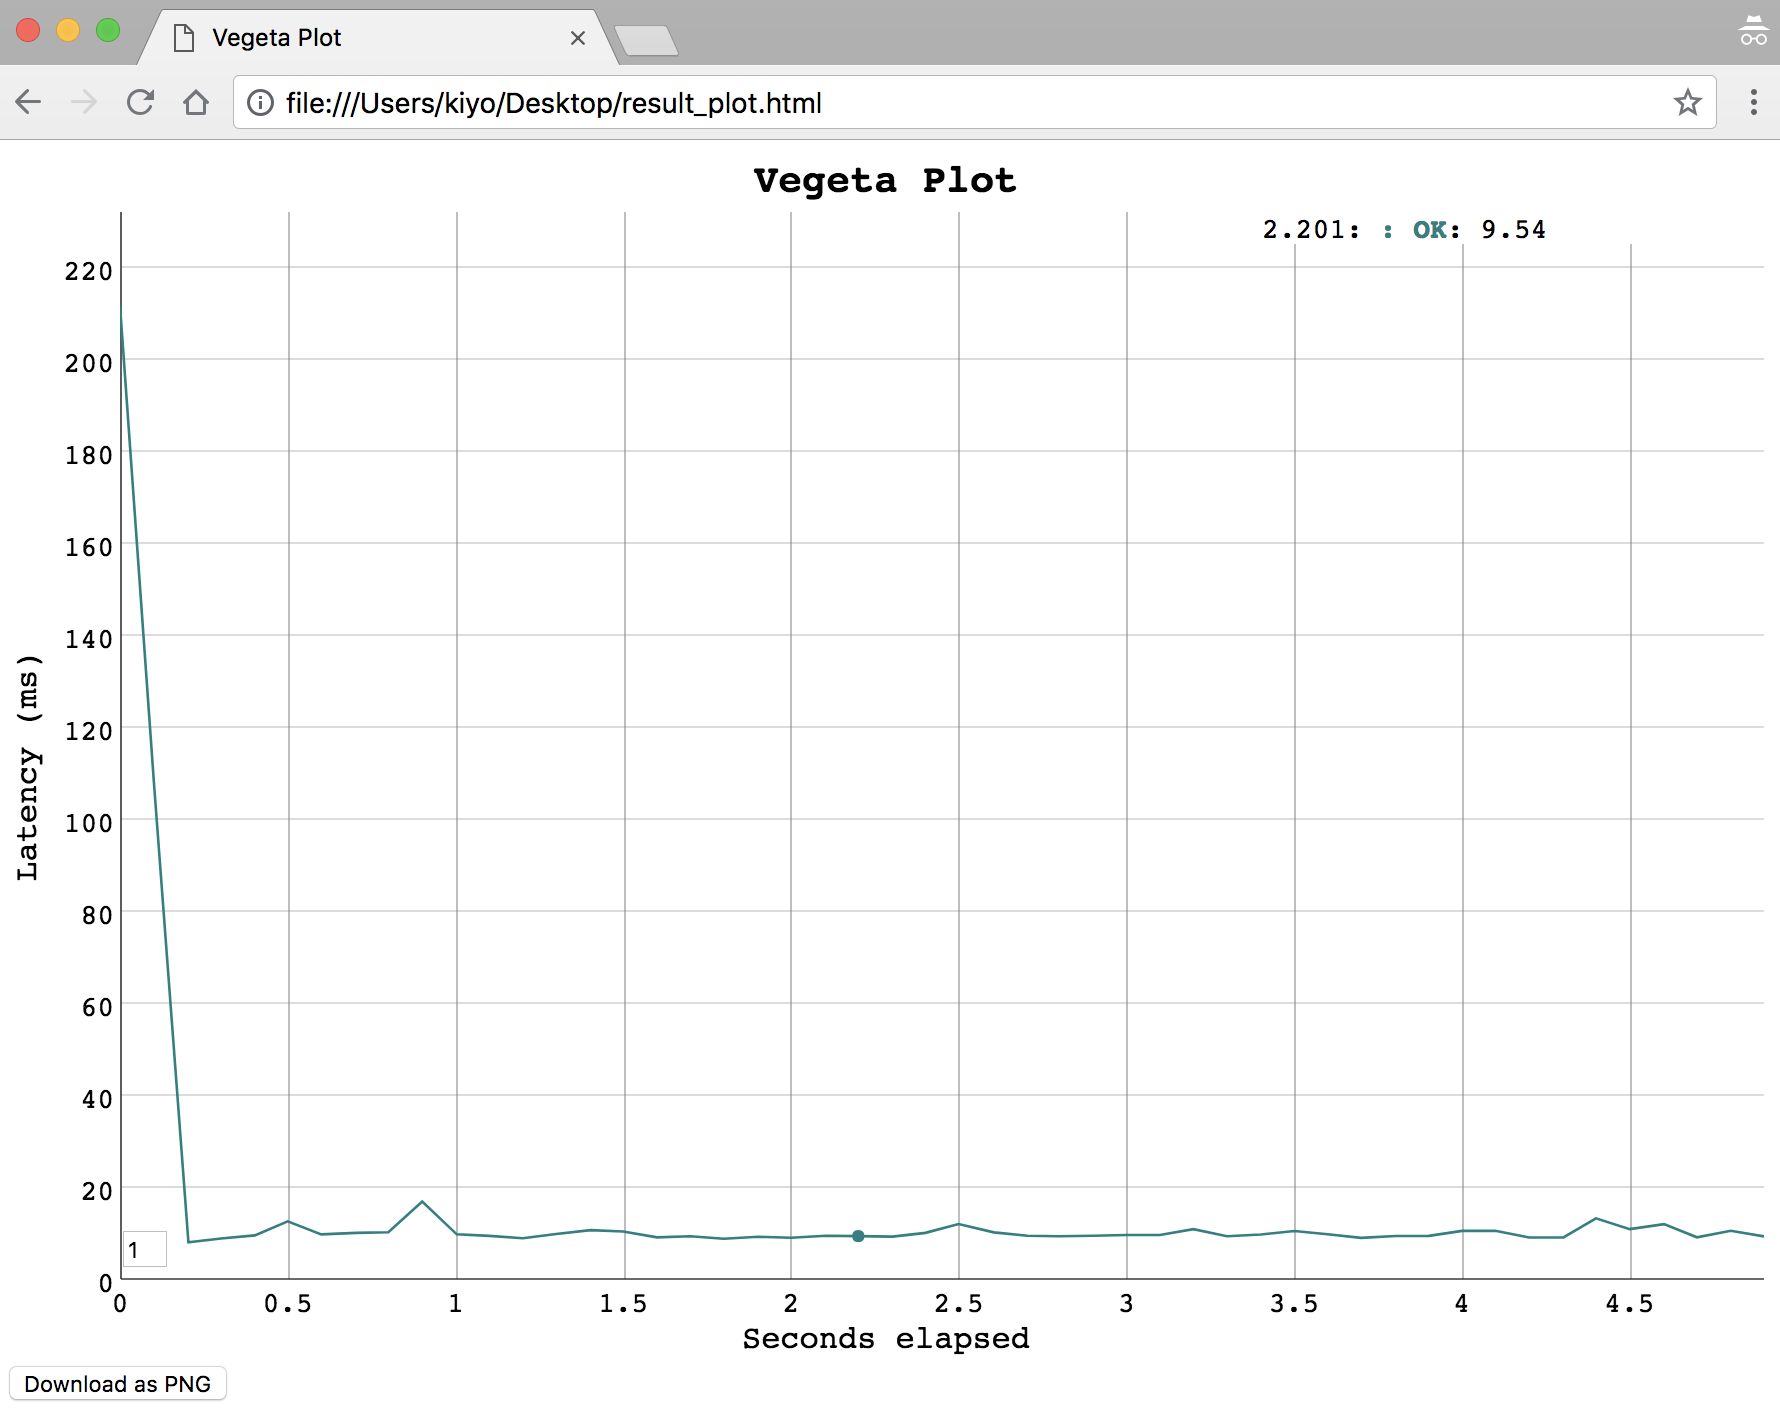The height and width of the screenshot is (1424, 1780).
Task: Open the Chrome three-dot menu
Action: tap(1753, 102)
